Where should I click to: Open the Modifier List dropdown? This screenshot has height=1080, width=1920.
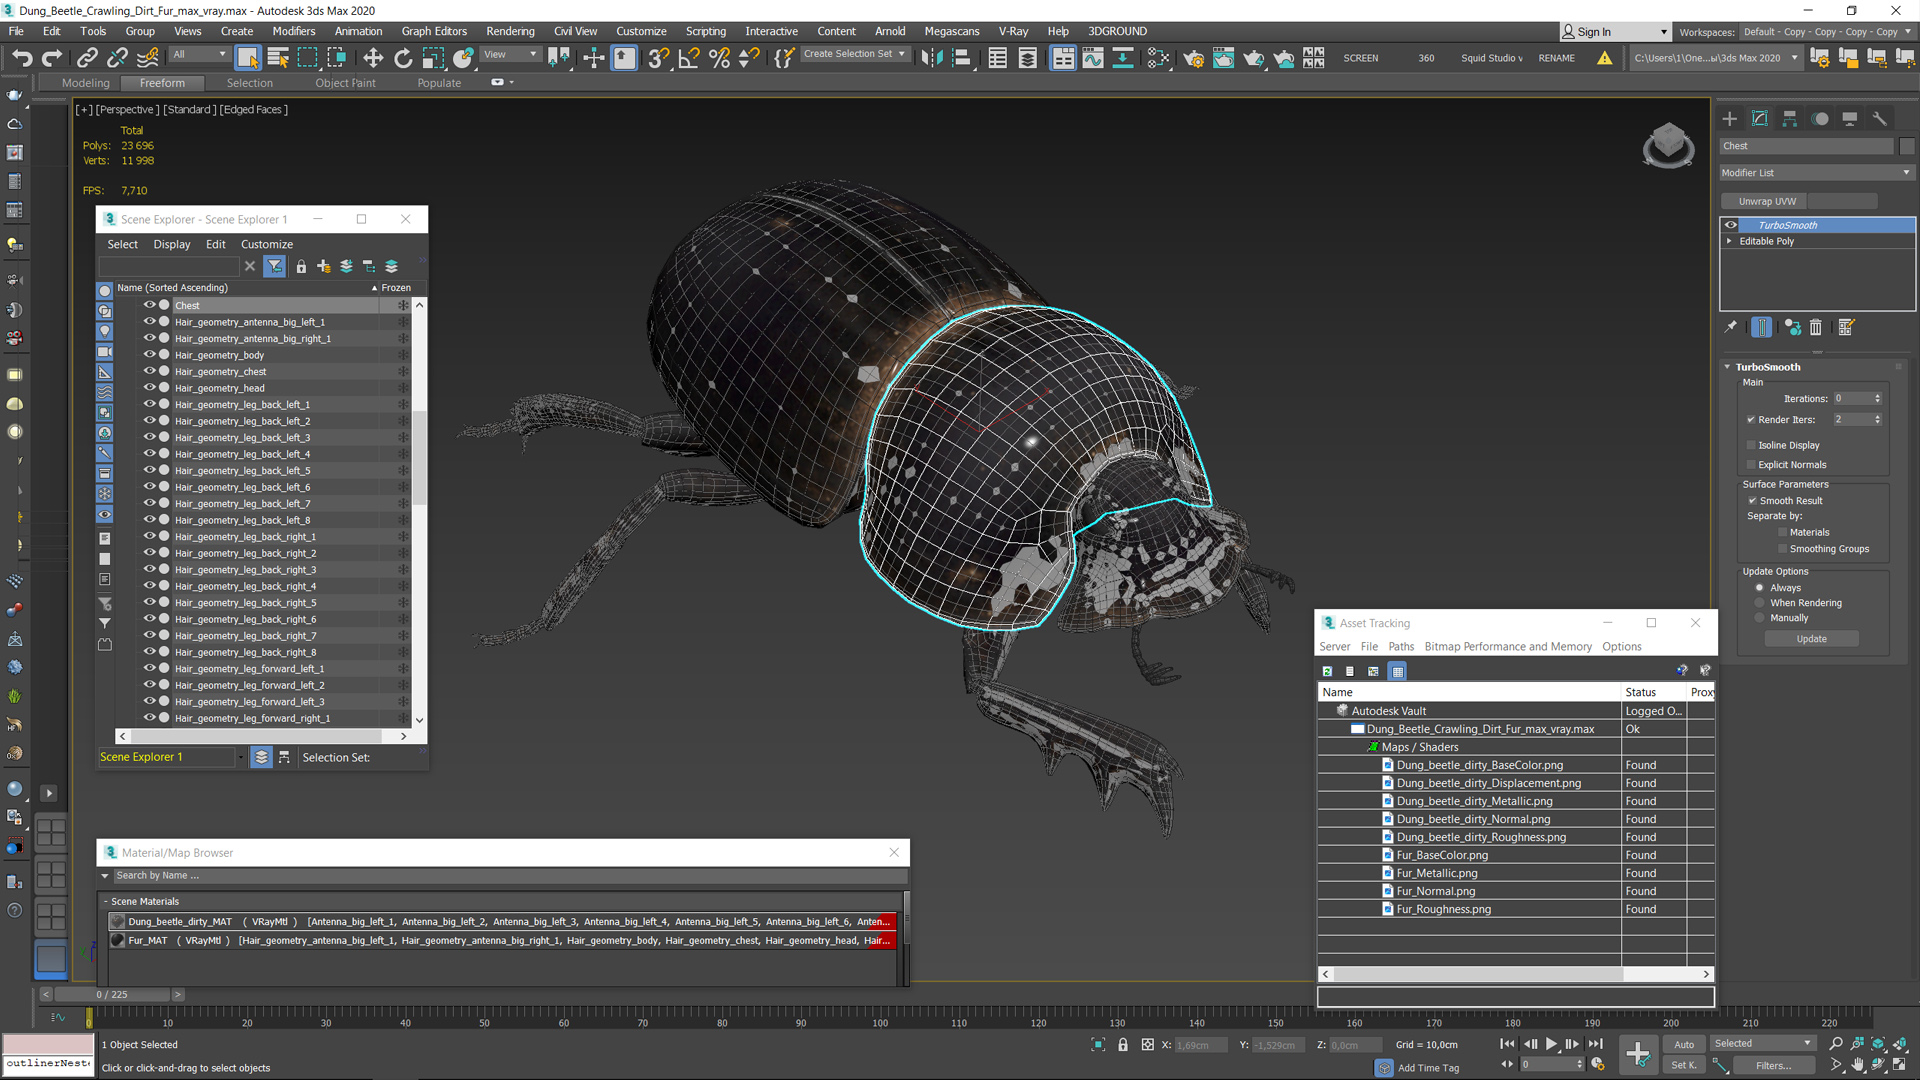[1816, 173]
